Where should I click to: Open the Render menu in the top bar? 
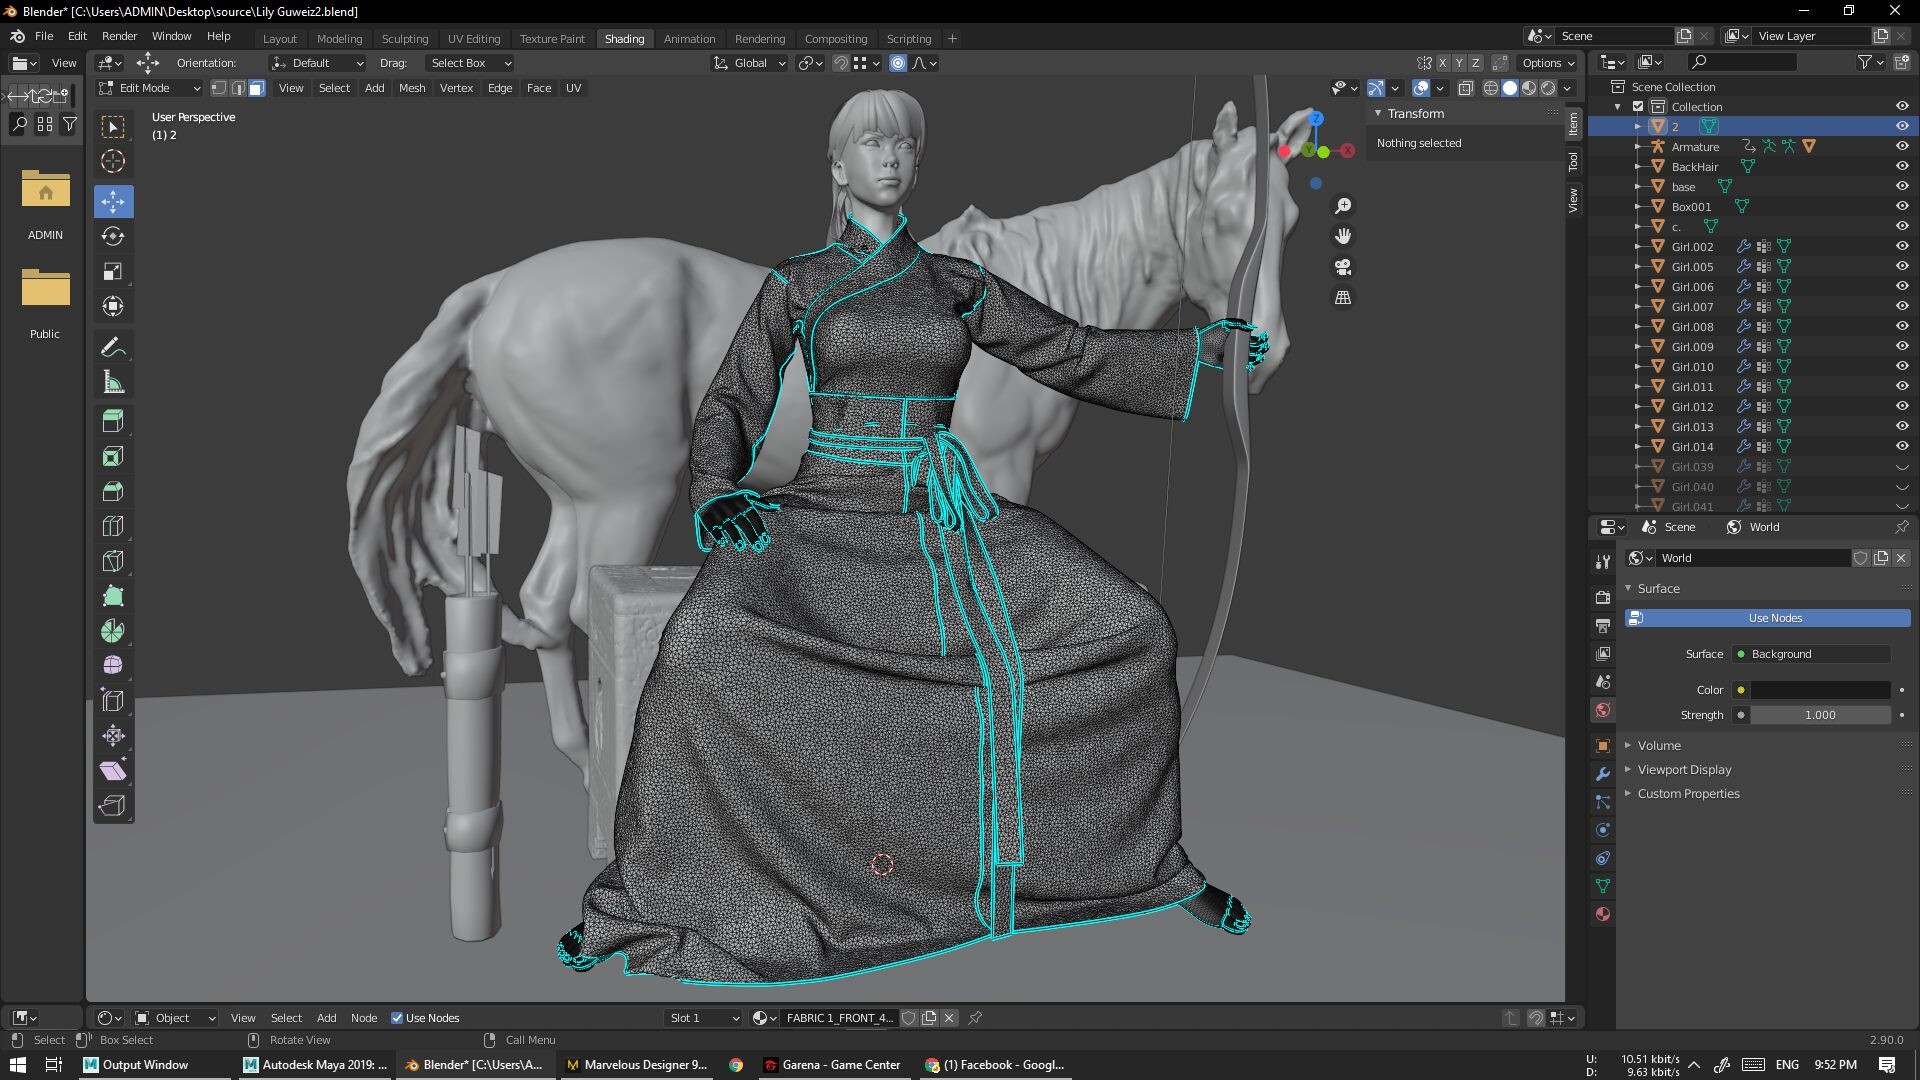(x=120, y=36)
